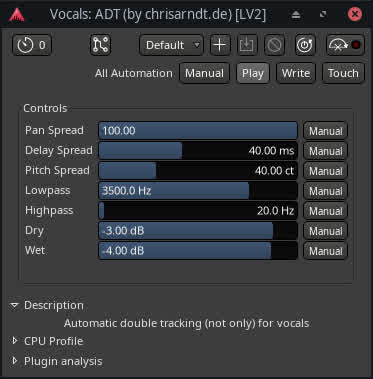Open the pin connections routing icon
The height and width of the screenshot is (379, 373).
click(x=100, y=45)
